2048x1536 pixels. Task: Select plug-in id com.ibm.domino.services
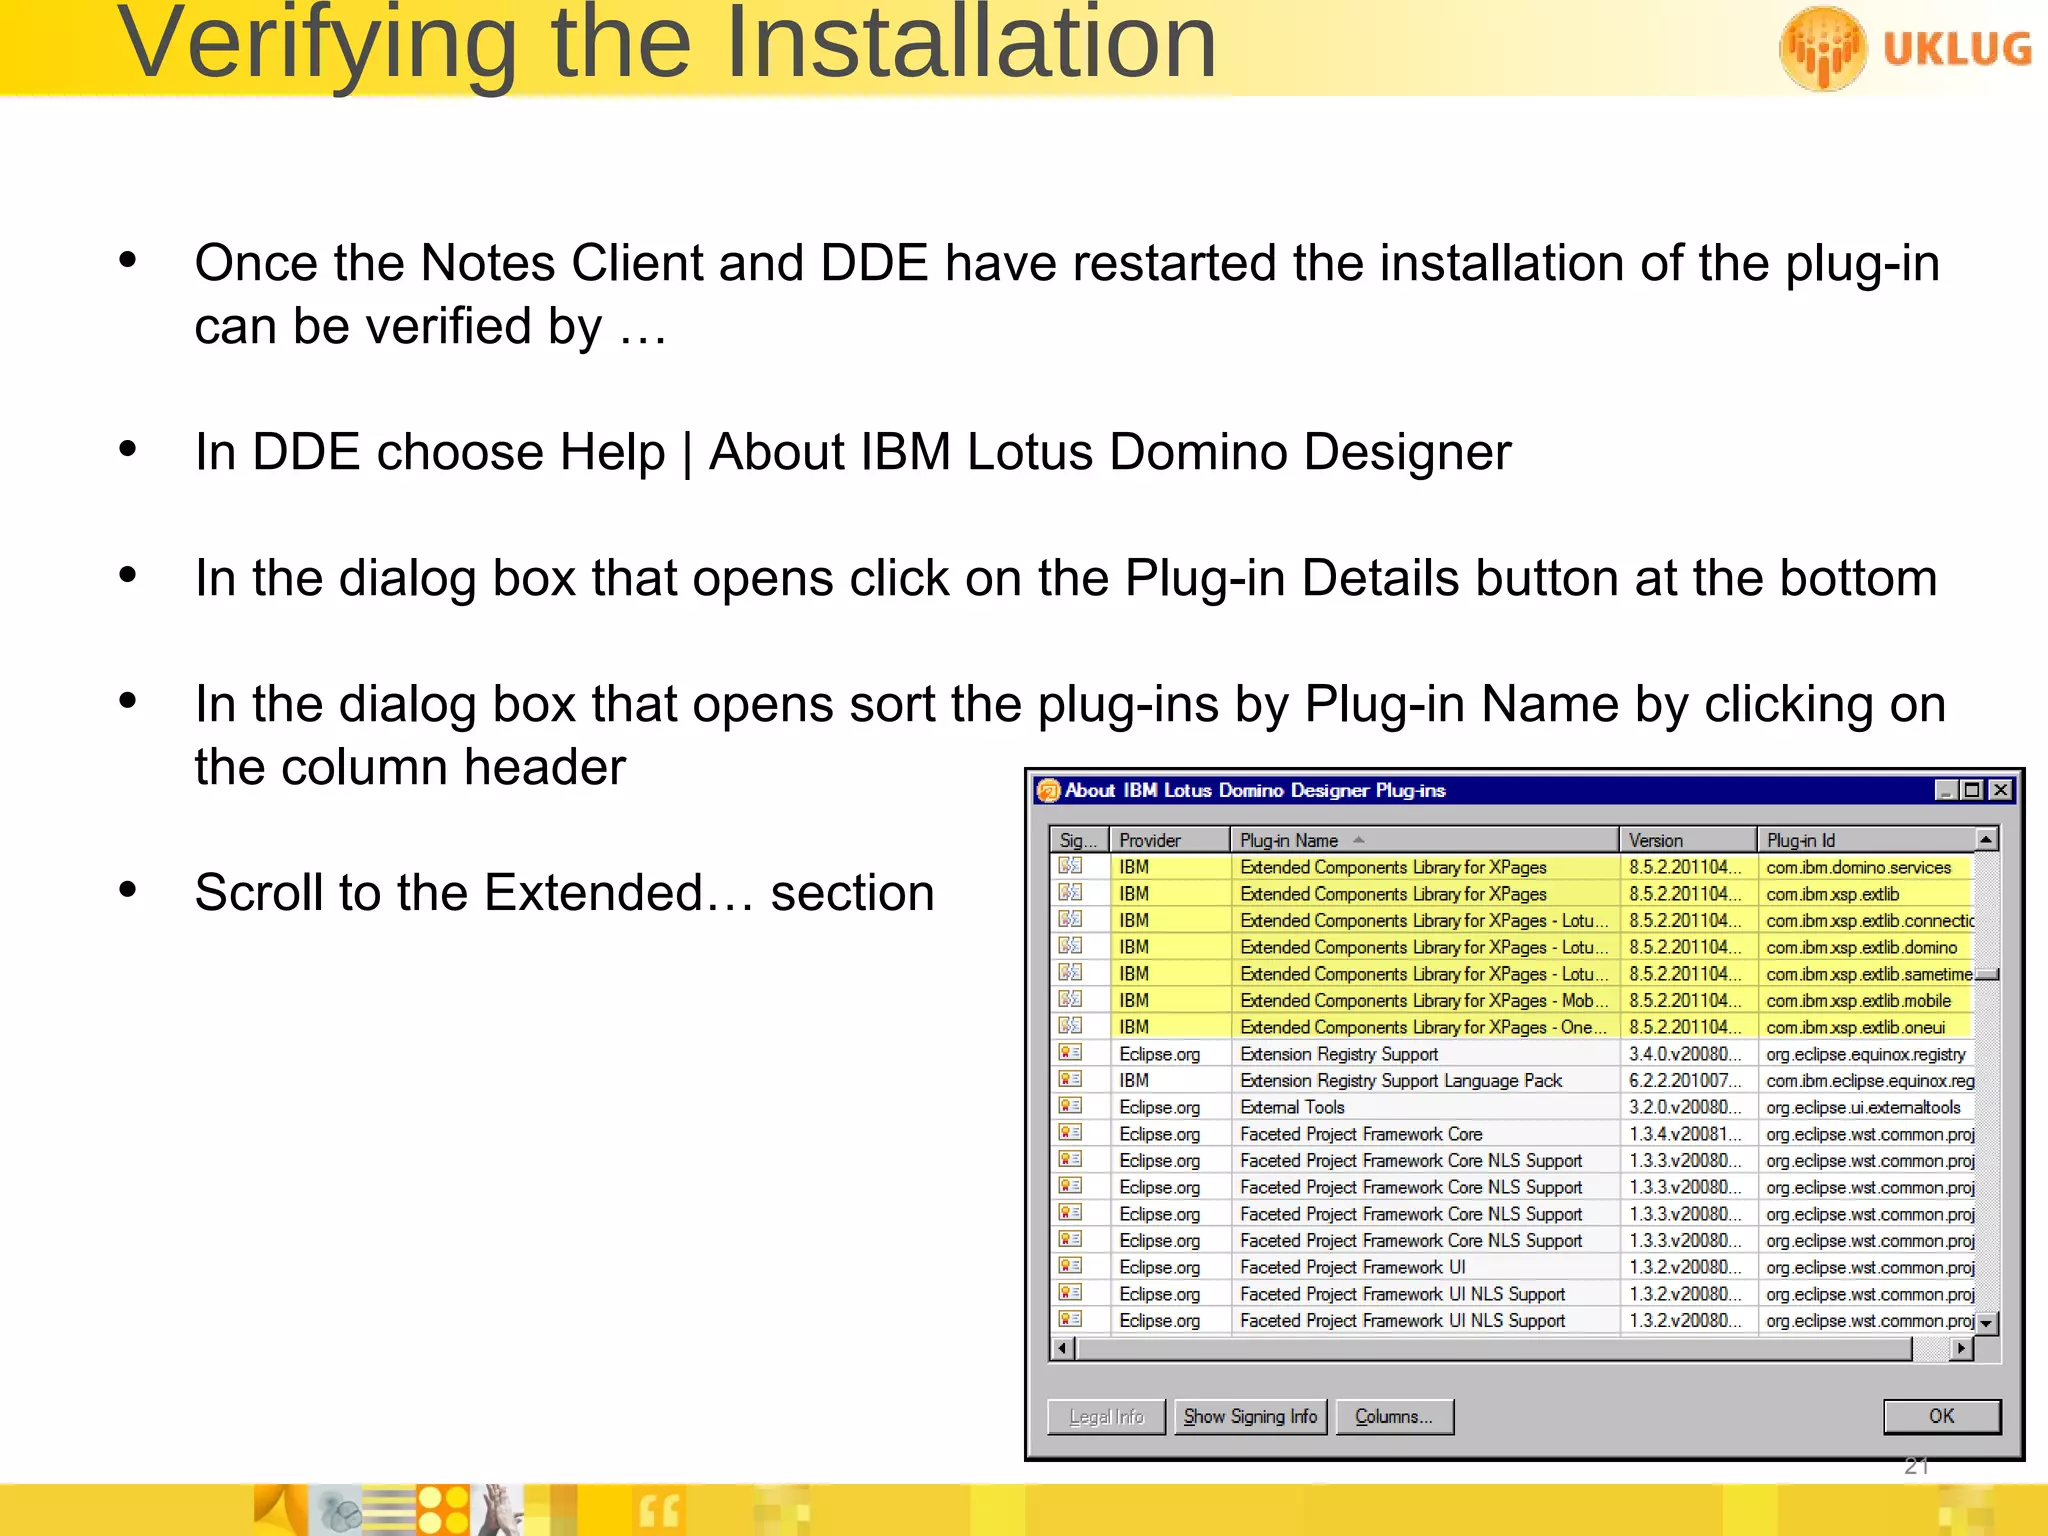click(1859, 867)
